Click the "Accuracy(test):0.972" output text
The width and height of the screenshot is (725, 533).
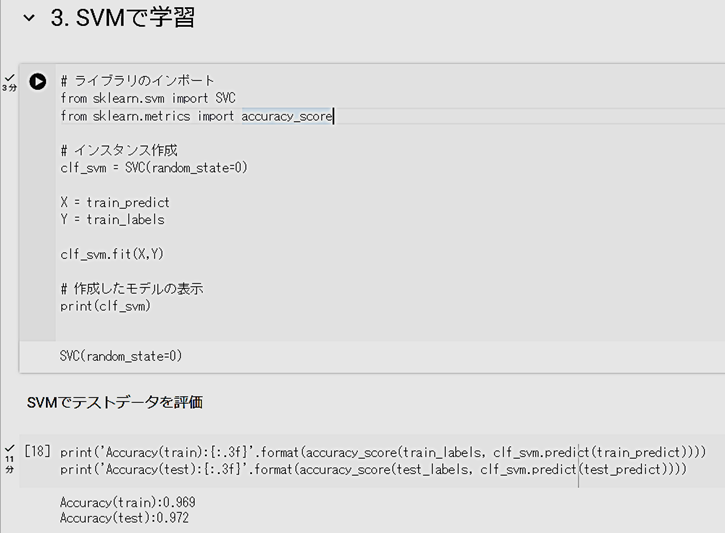(124, 518)
